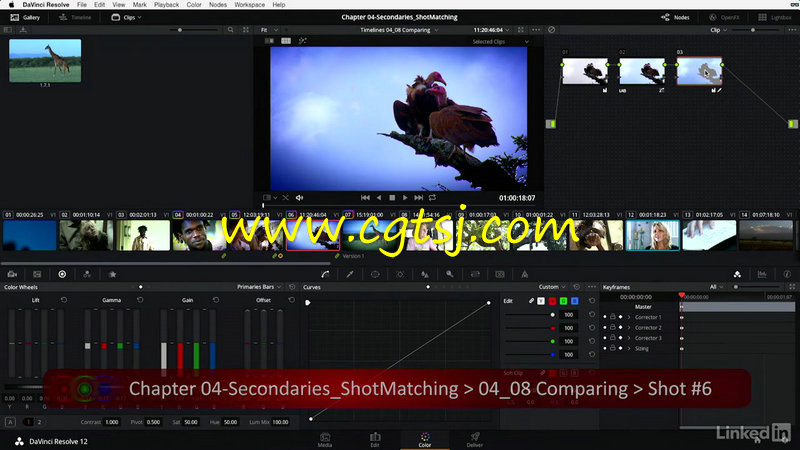Screen dimensions: 800x450
Task: Reset Lift color bars
Action: pos(64,300)
